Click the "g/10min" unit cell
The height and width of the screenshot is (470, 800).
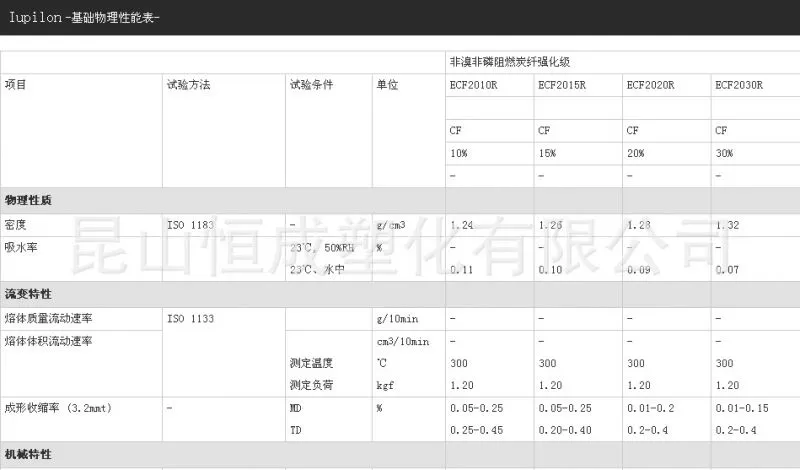click(397, 319)
